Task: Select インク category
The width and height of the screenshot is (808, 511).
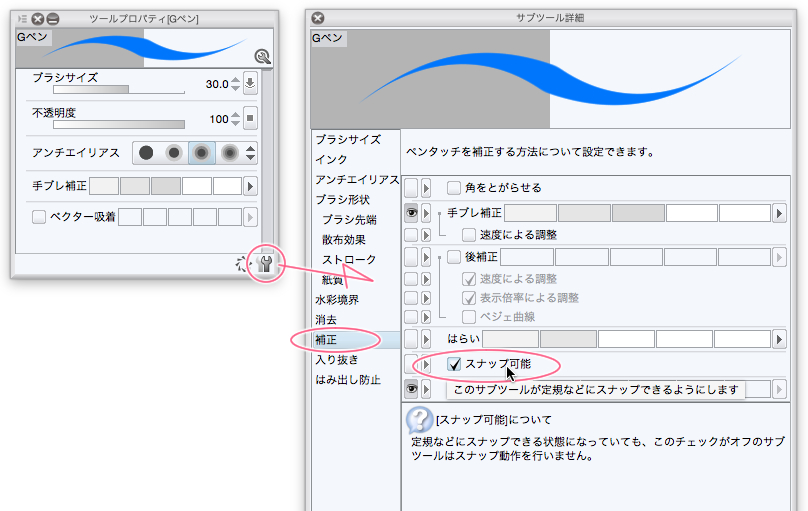Action: (331, 160)
